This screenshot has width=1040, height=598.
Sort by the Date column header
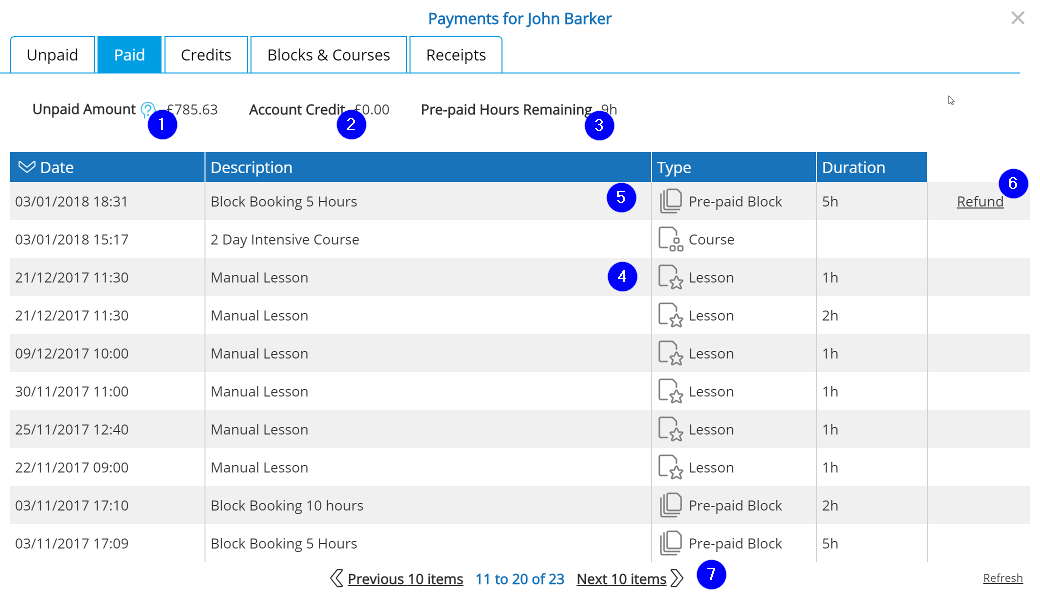tap(107, 167)
